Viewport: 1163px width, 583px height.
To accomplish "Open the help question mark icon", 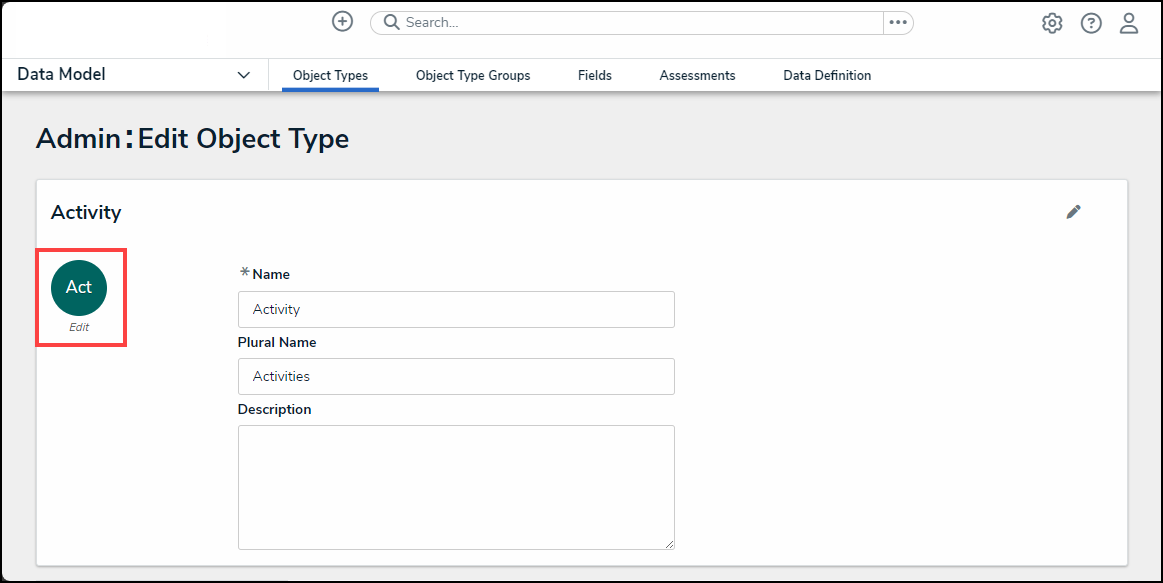I will point(1091,23).
